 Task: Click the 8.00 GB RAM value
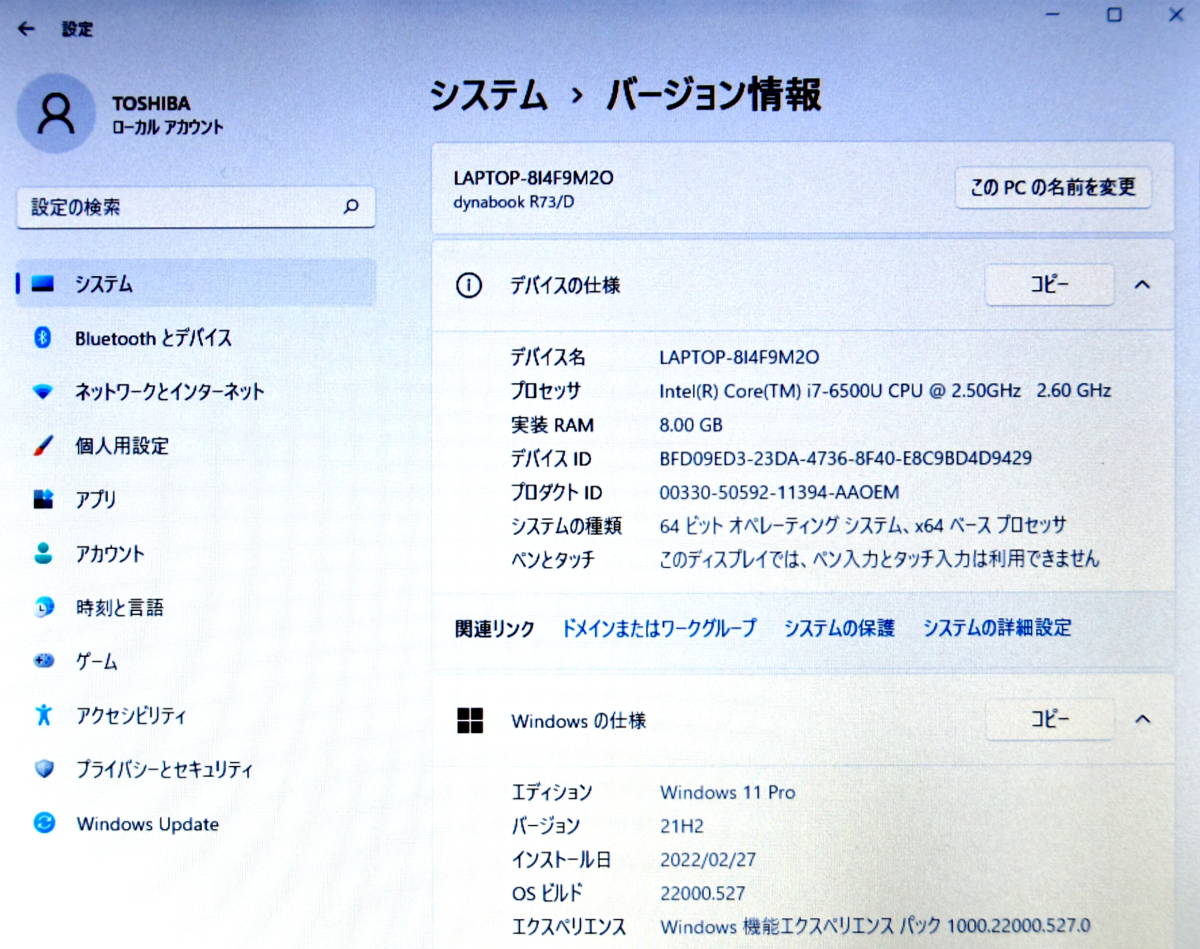click(691, 425)
